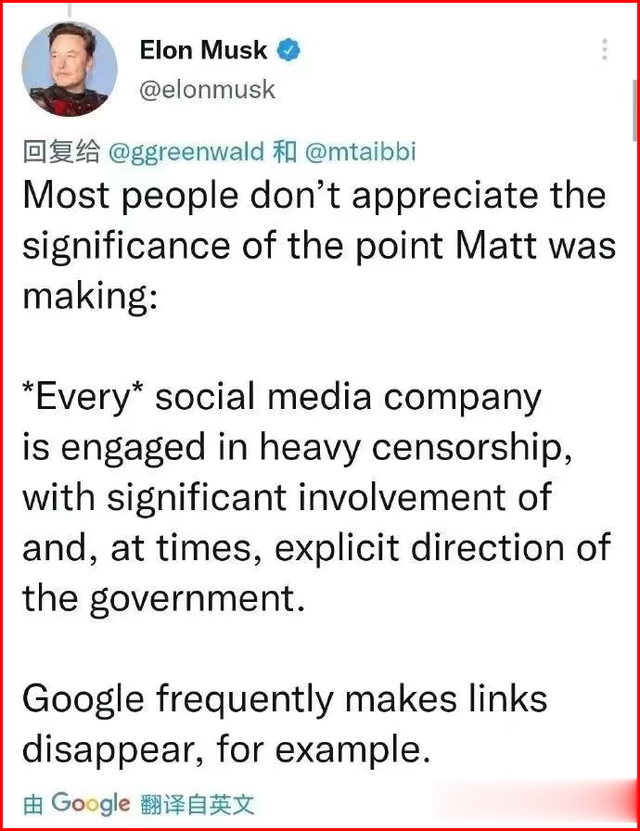
Task: Visit the @elonmusk handle
Action: [x=207, y=89]
